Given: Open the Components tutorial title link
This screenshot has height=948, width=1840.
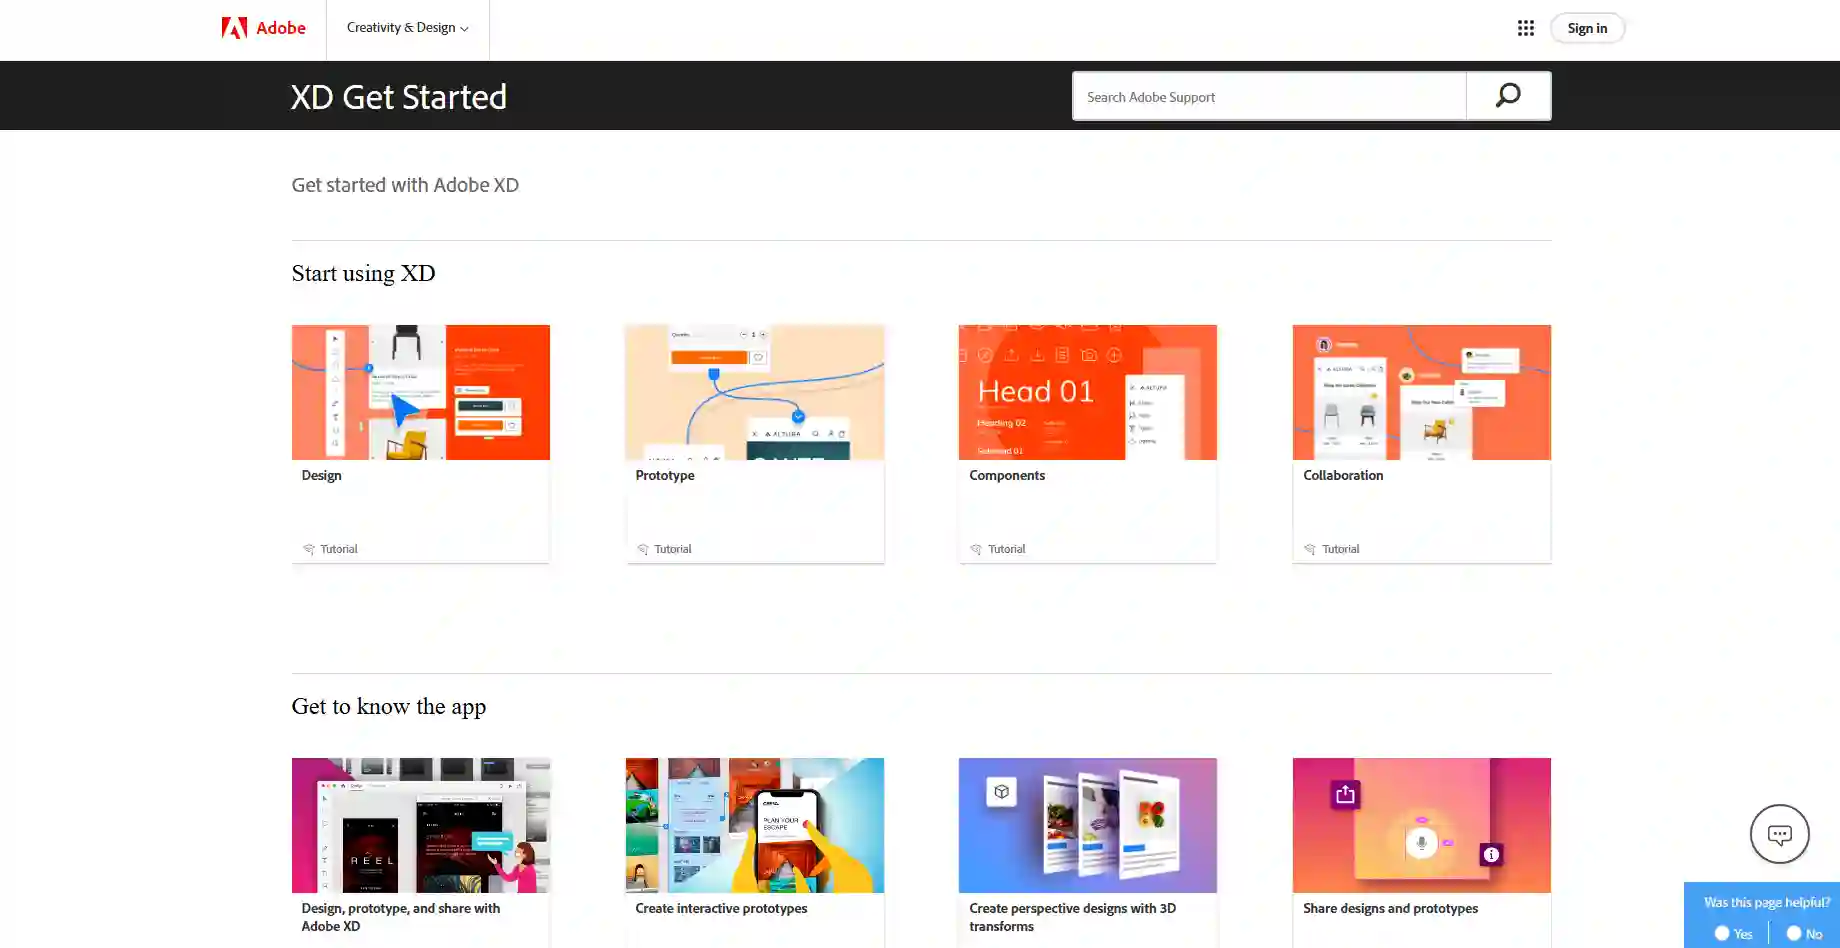Looking at the screenshot, I should point(1006,476).
